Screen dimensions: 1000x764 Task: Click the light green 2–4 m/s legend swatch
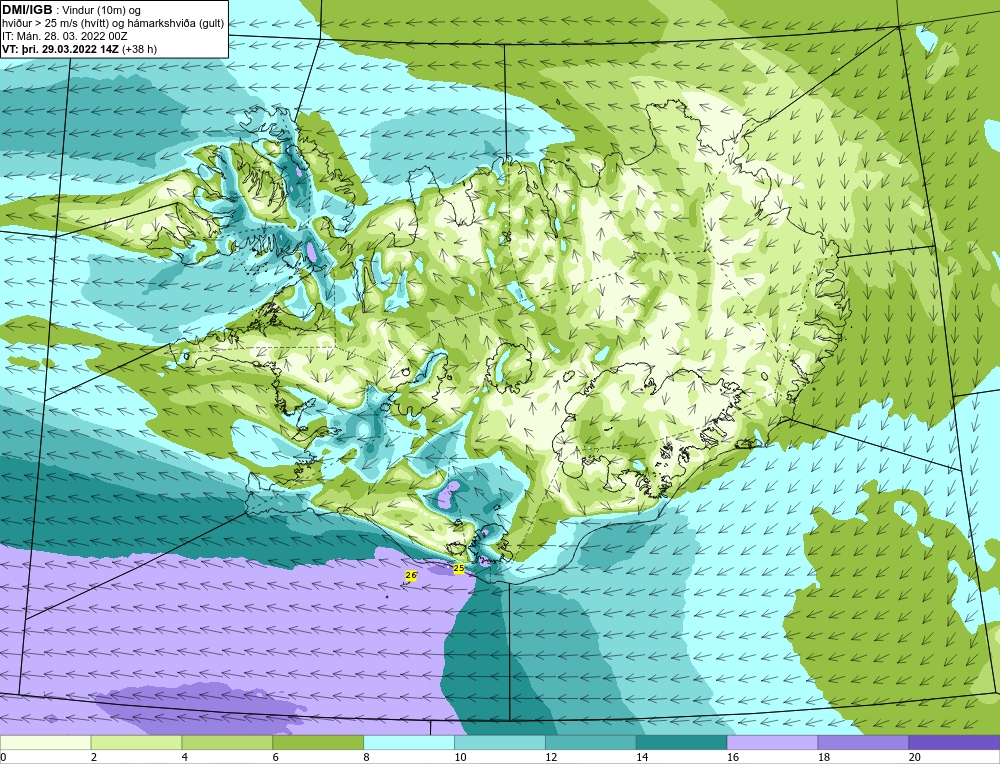point(136,743)
